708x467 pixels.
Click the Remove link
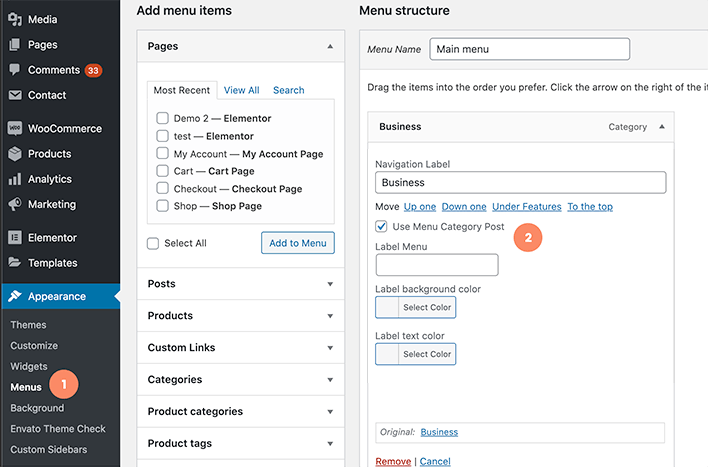[x=393, y=461]
